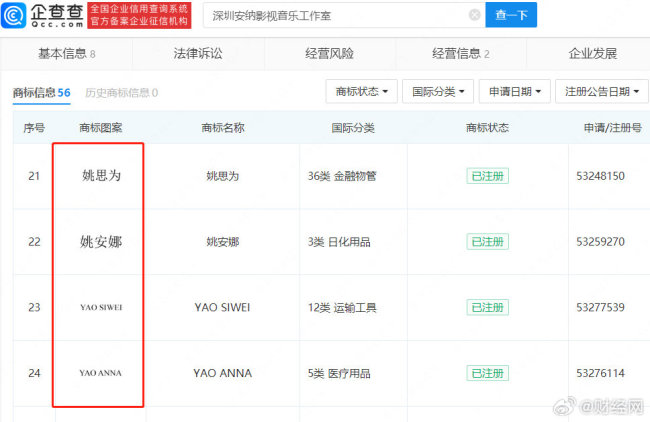This screenshot has height=422, width=650.
Task: Open the 经营信息 tab
Action: tap(461, 53)
